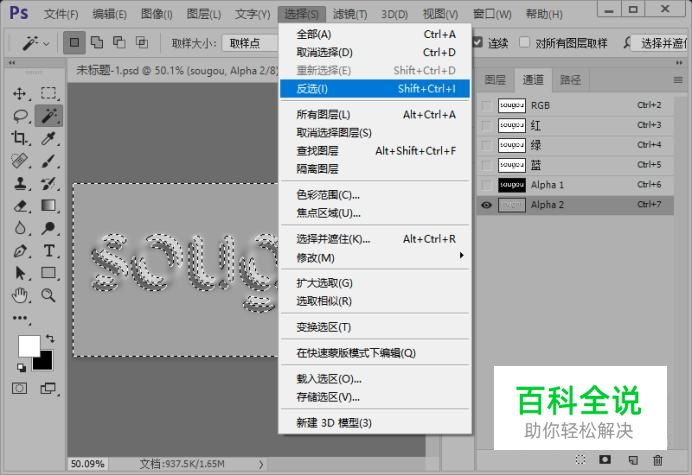This screenshot has width=692, height=475.
Task: Switch to the 路径 tab
Action: tap(570, 80)
